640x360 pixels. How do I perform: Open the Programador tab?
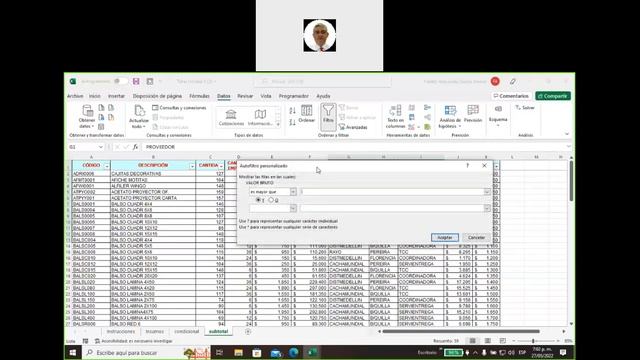click(x=293, y=96)
